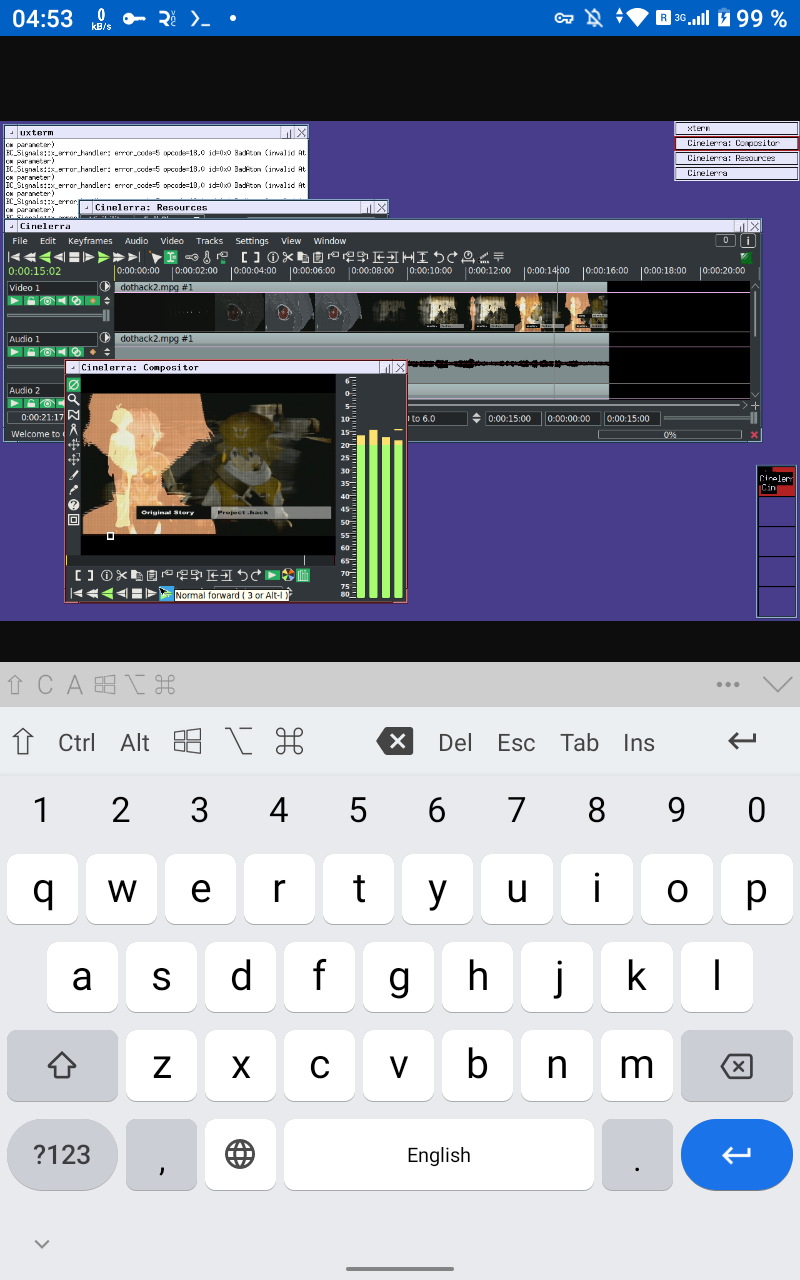Toggle the eye draw media icon for Video 1

coord(46,301)
